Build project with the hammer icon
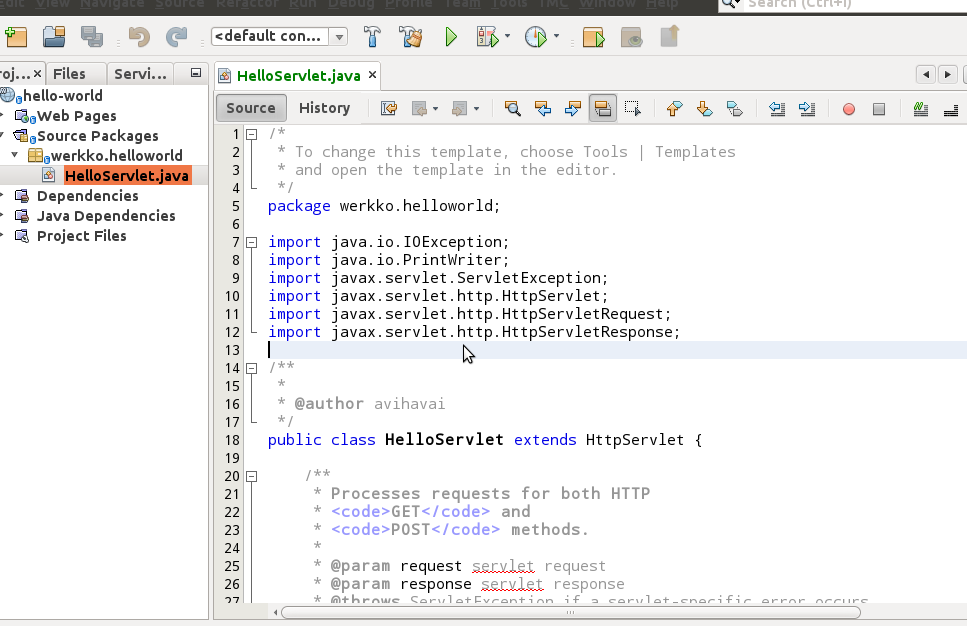 (372, 37)
